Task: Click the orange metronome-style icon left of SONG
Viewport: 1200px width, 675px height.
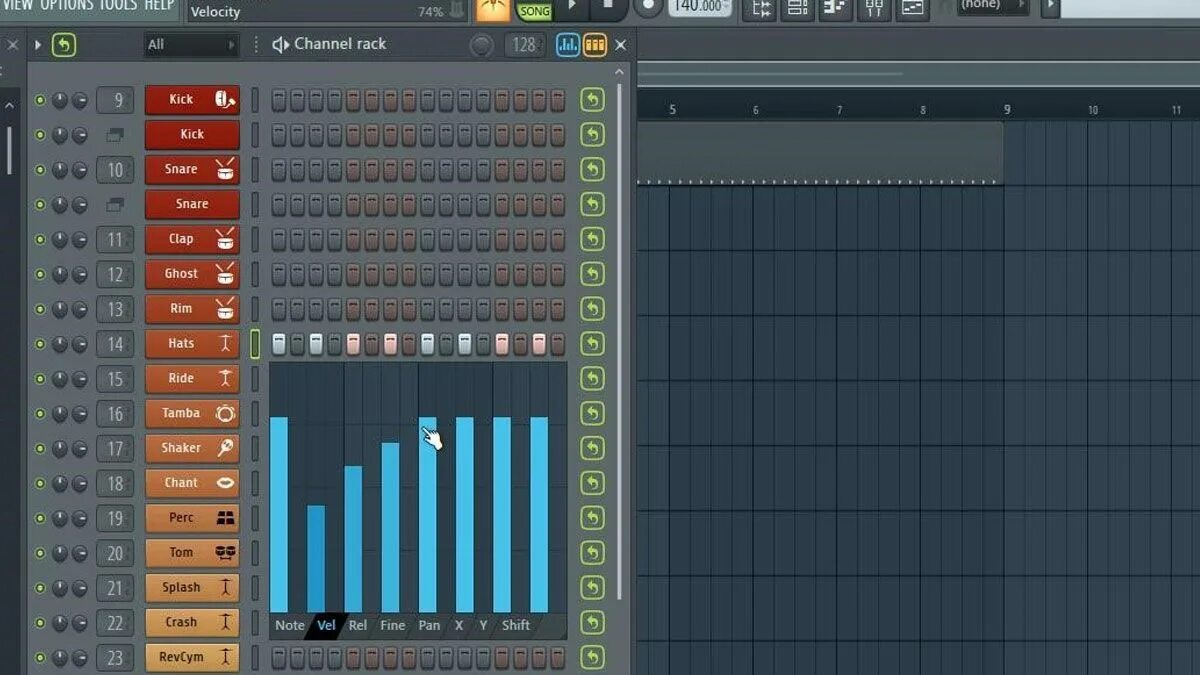Action: pos(492,9)
